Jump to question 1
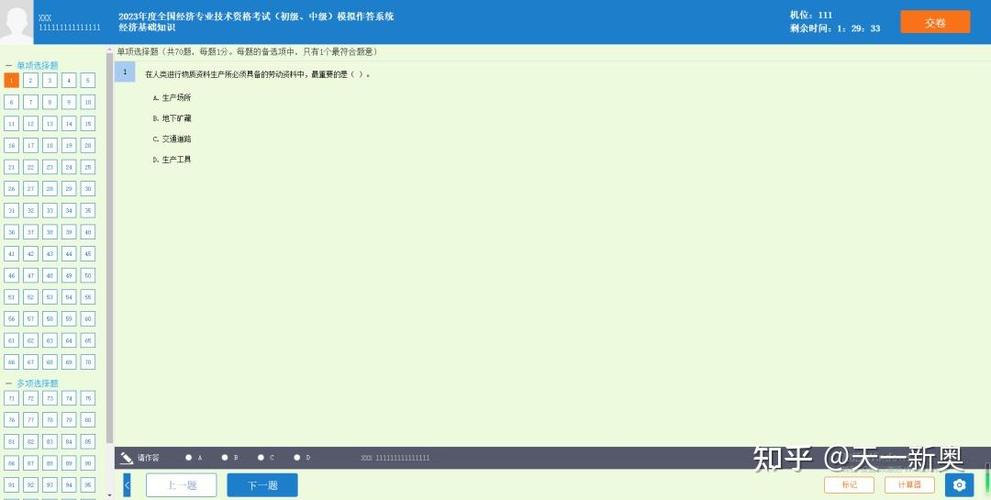This screenshot has width=991, height=500. (x=11, y=80)
